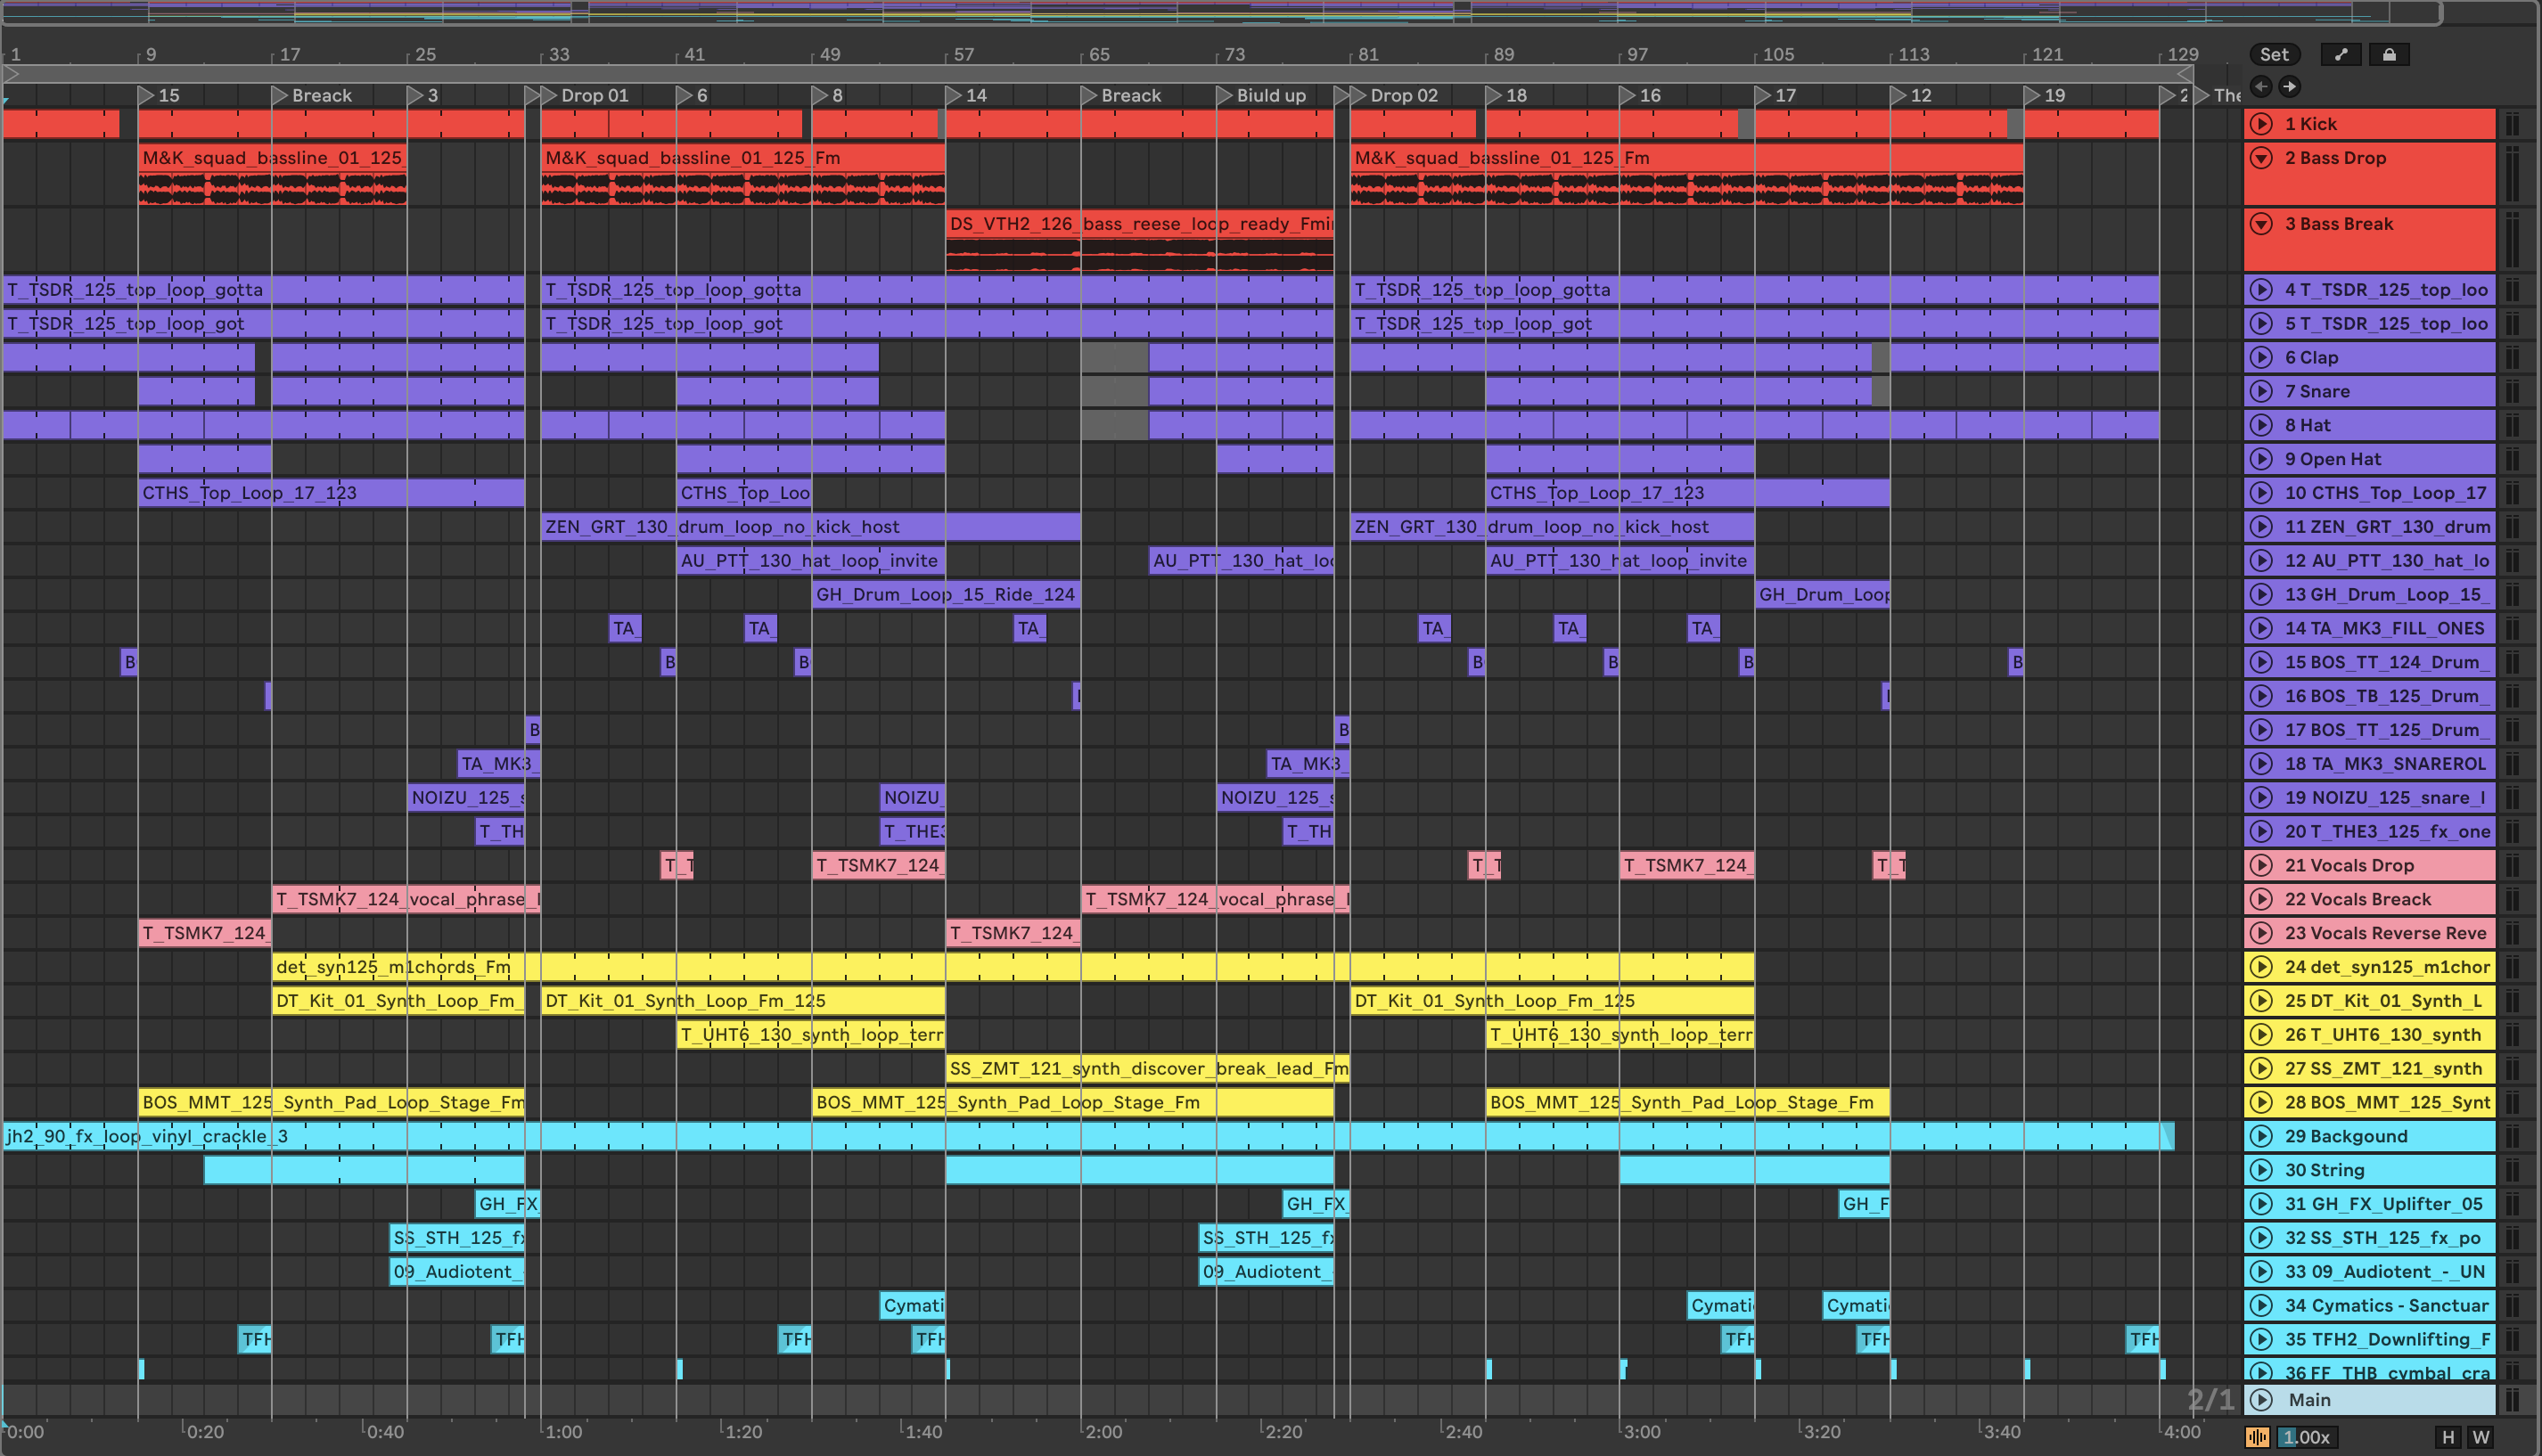This screenshot has height=1456, width=2542.
Task: Jump to previous locator arrow
Action: click(2261, 86)
